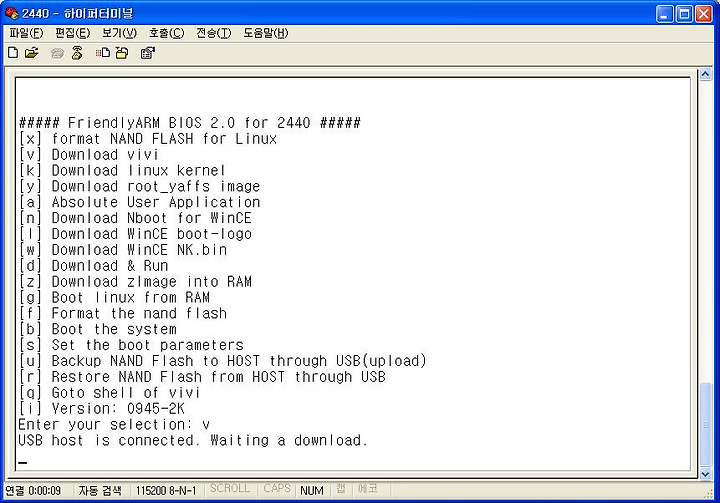Viewport: 720px width, 503px height.
Task: Click the Disconnect toolbar icon
Action: click(77, 53)
